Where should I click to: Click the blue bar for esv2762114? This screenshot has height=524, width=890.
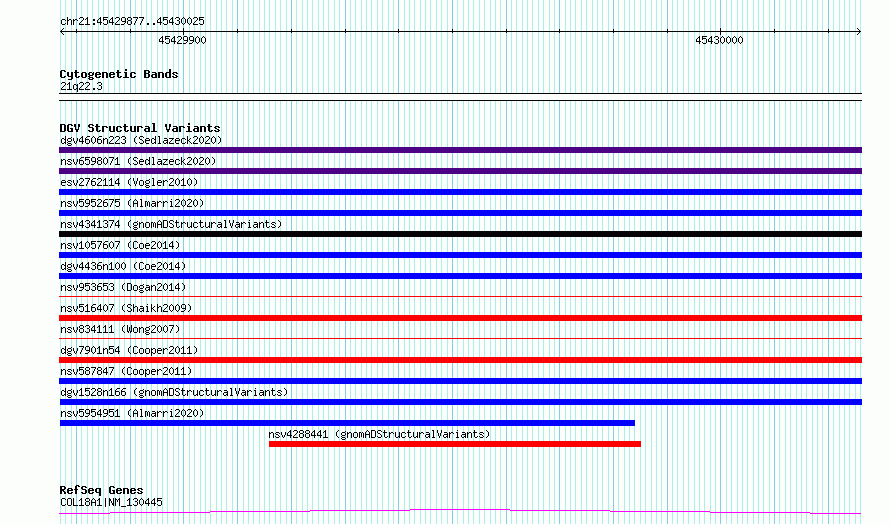pyautogui.click(x=460, y=192)
